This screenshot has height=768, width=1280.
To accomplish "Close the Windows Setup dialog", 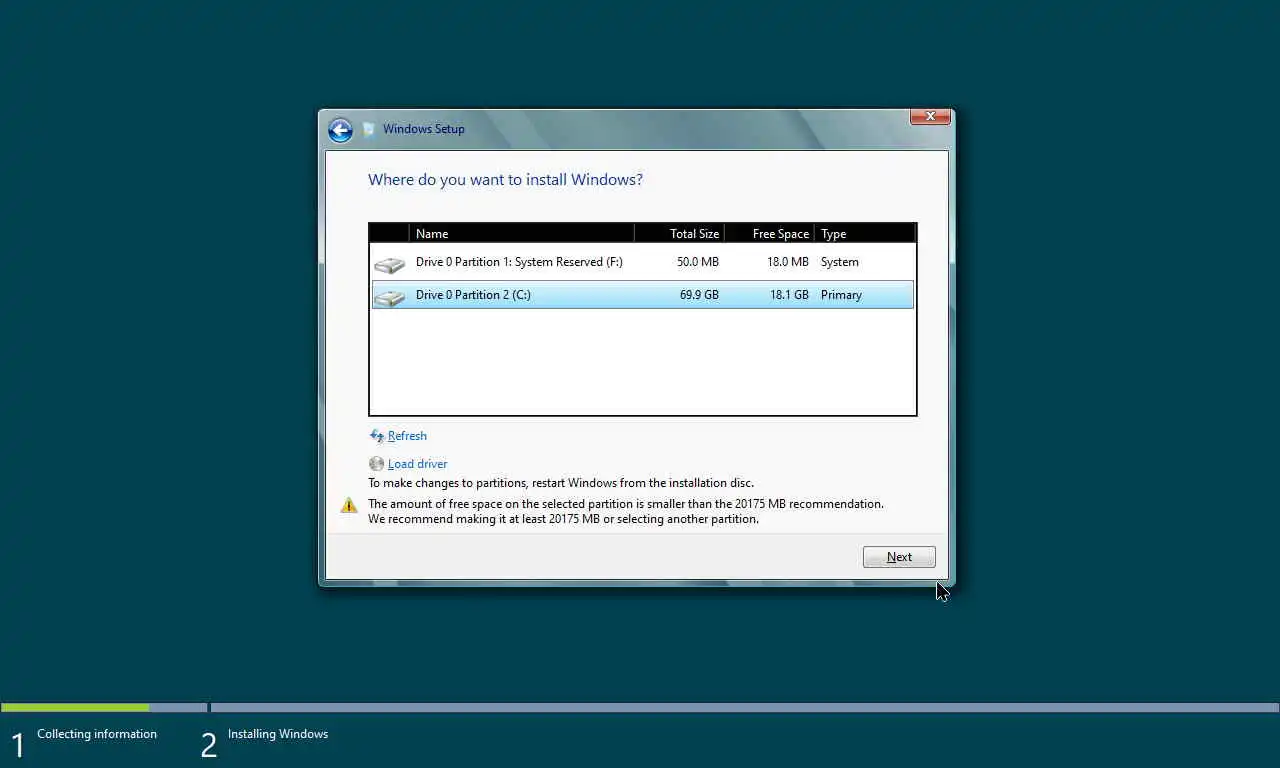I will [930, 117].
